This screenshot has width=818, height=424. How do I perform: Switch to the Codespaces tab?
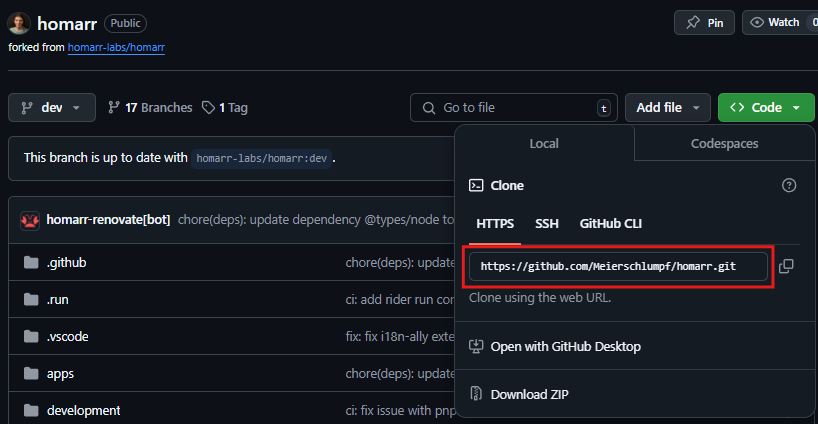tap(724, 144)
